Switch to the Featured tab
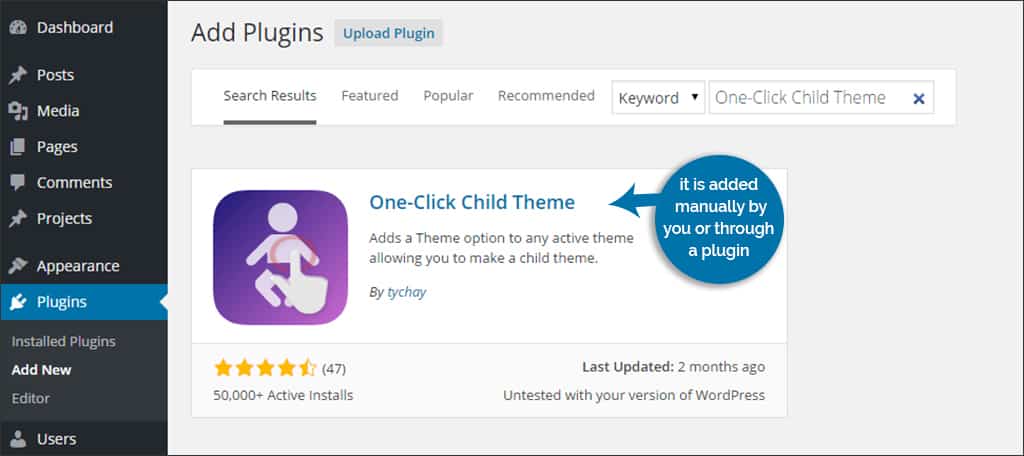The width and height of the screenshot is (1024, 456). pos(369,96)
